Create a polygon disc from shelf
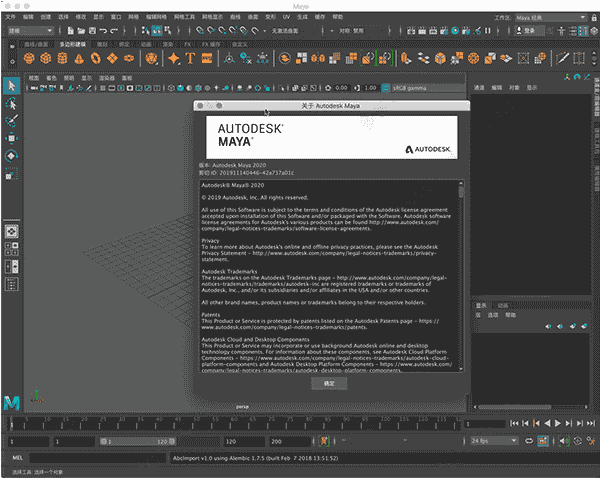600x478 pixels. click(129, 58)
